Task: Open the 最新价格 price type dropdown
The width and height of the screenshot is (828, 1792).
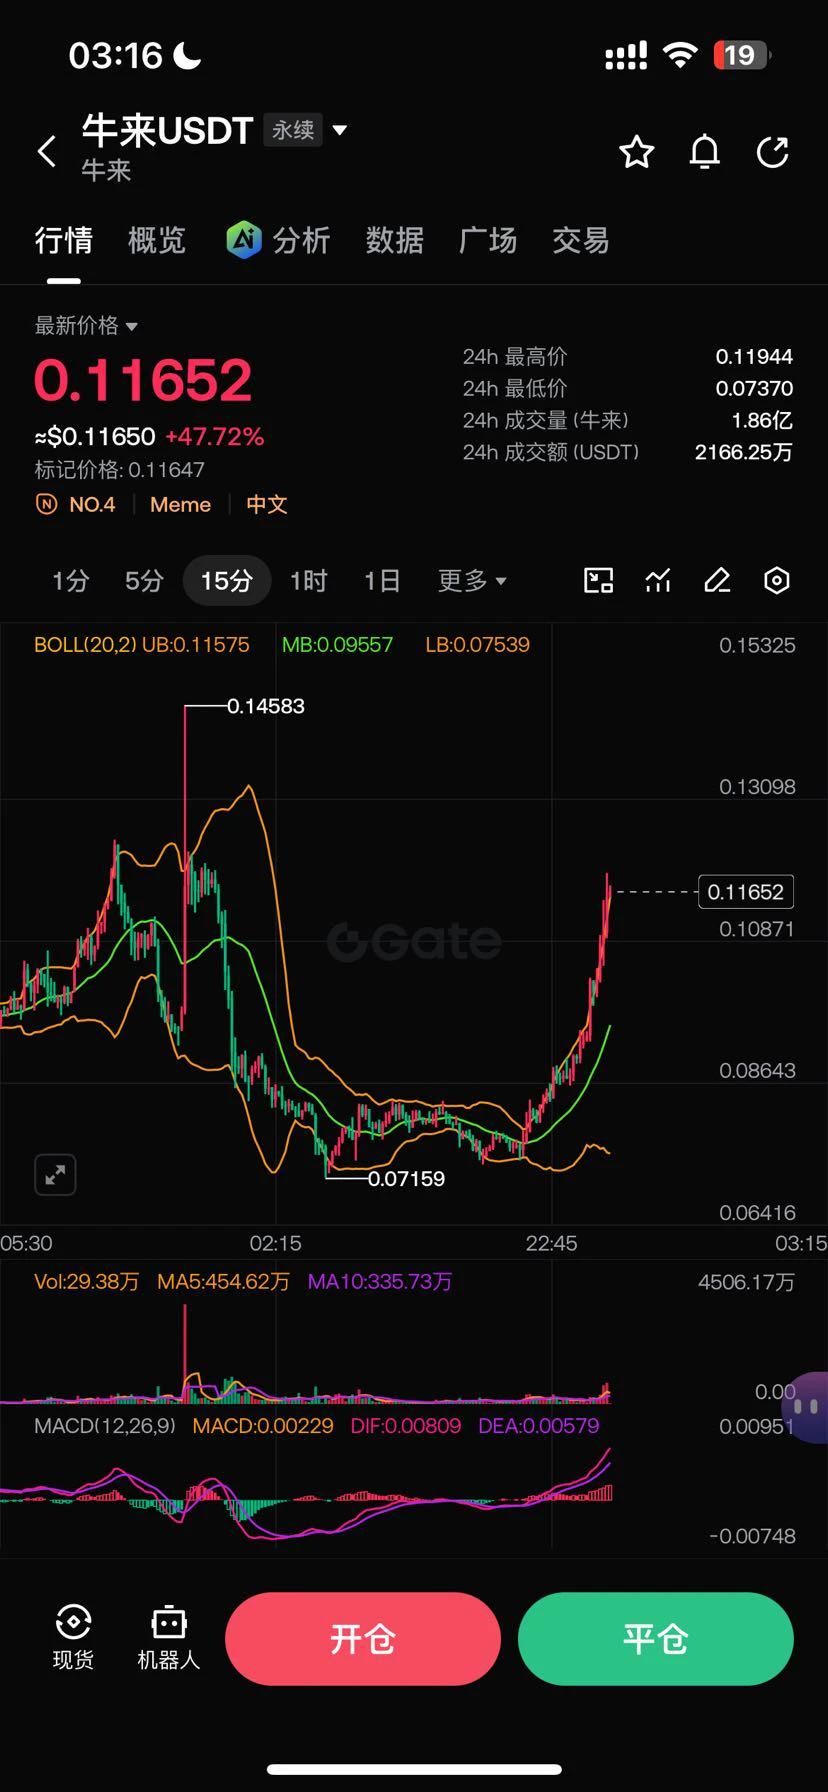Action: 86,326
